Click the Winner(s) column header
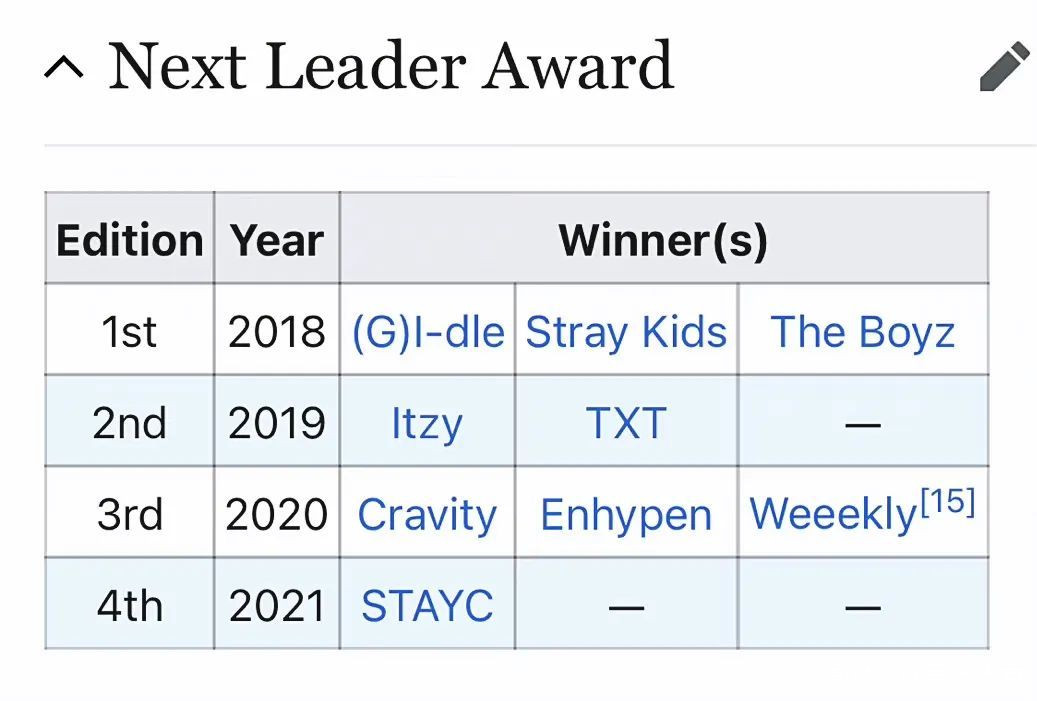The height and width of the screenshot is (701, 1037). [663, 240]
